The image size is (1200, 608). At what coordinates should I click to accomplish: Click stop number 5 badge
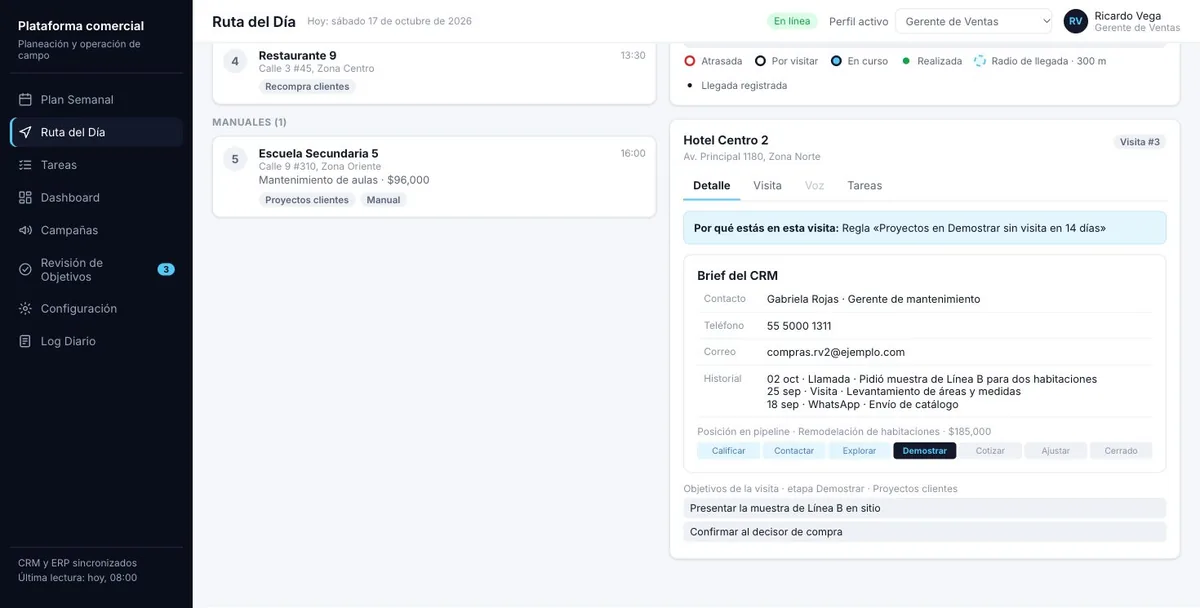click(235, 159)
